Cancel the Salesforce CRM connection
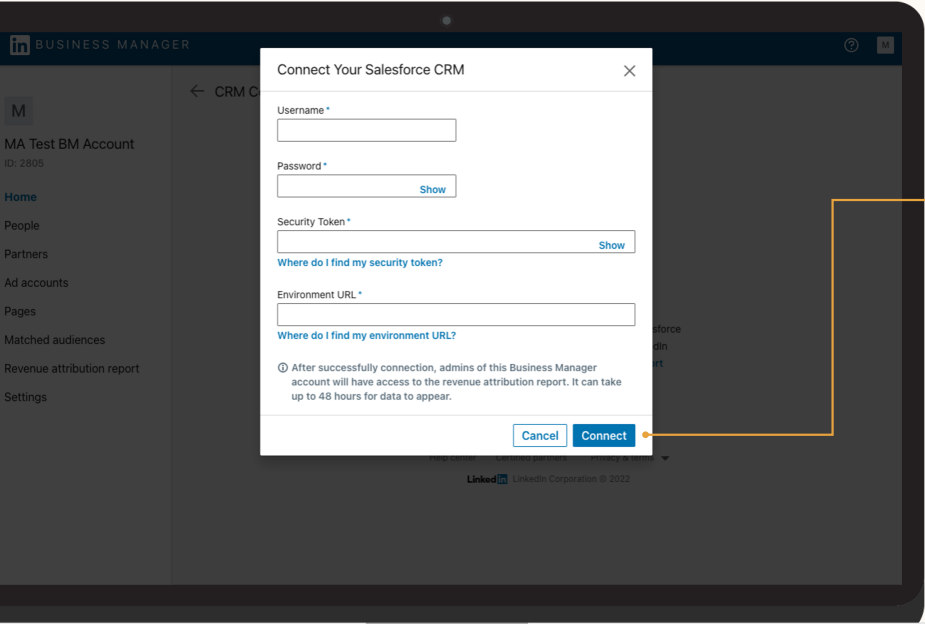The width and height of the screenshot is (925, 624). tap(539, 435)
